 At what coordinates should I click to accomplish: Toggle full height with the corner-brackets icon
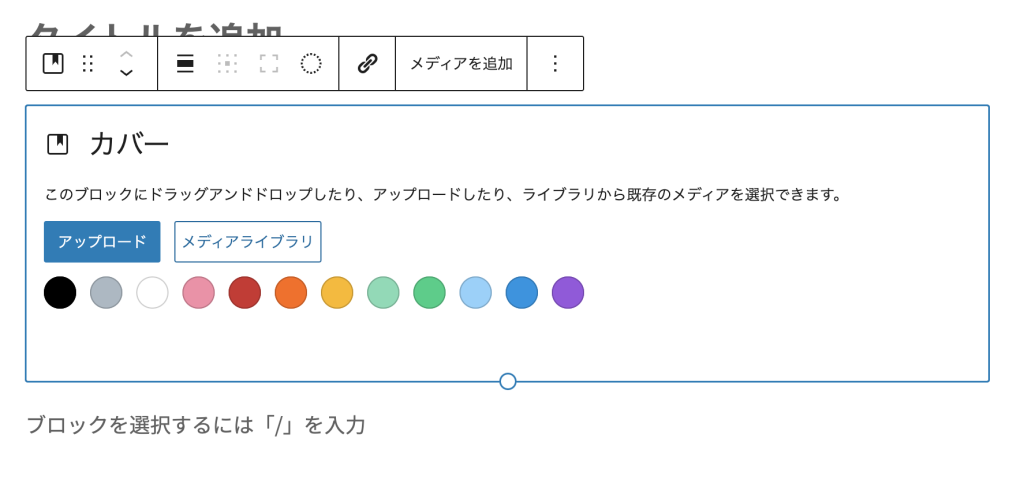[269, 64]
